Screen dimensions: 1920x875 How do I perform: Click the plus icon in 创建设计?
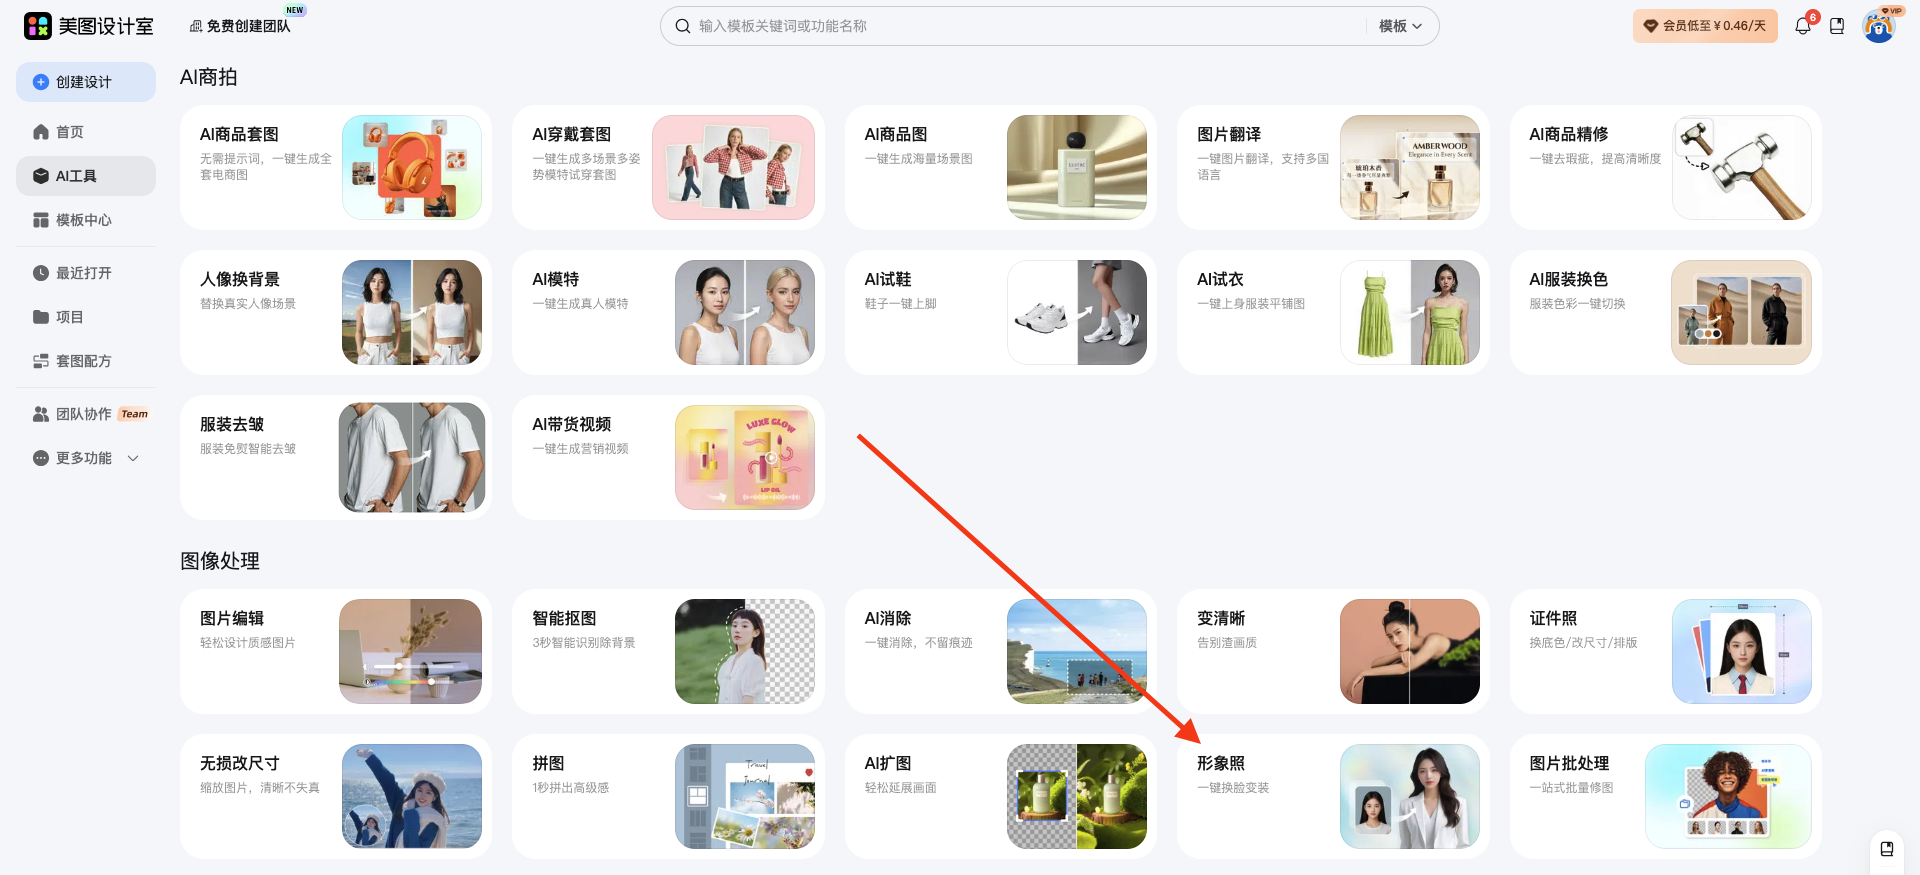41,82
